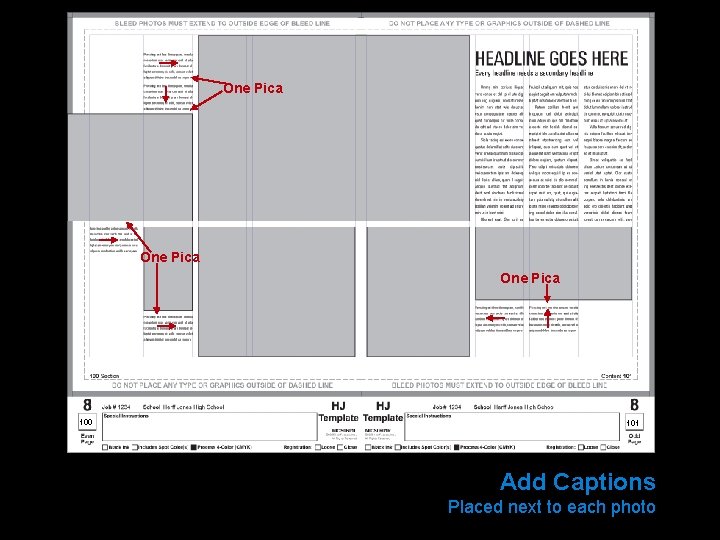This screenshot has width=720, height=540.
Task: Click the School Herff Jones High School text on even page
Action: pos(184,407)
